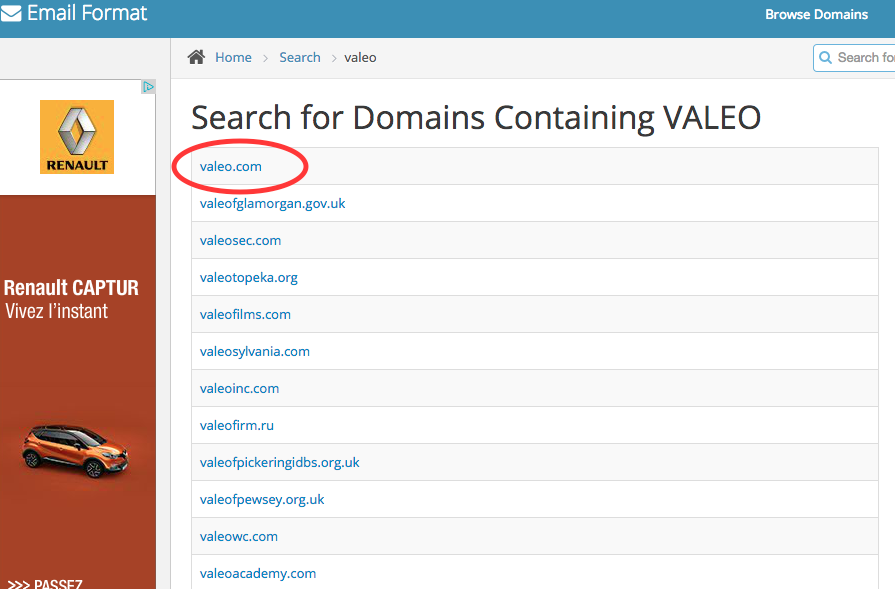The image size is (895, 589).
Task: Go to Home breadcrumb link
Action: point(233,57)
